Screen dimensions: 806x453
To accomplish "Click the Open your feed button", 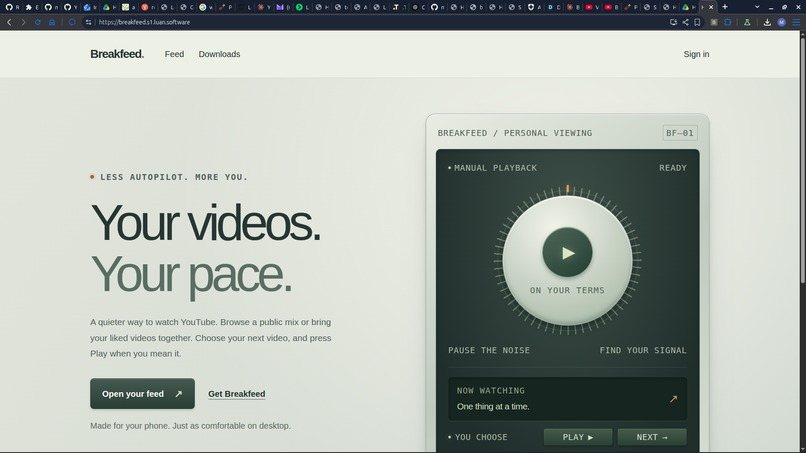I will [x=142, y=394].
